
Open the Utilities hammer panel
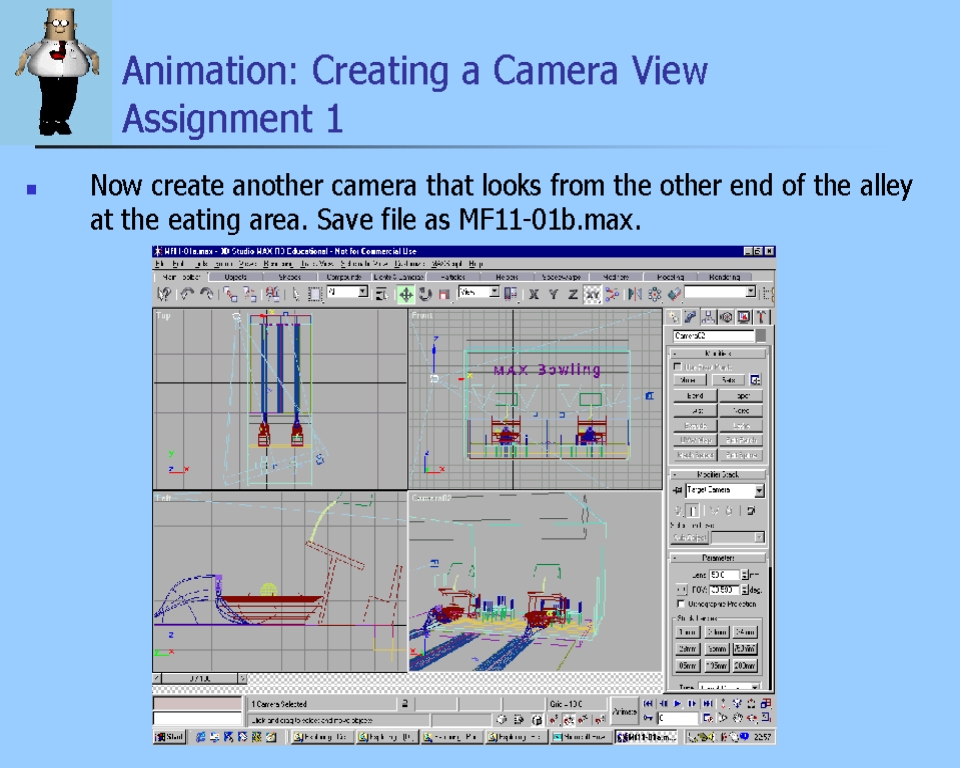click(761, 316)
